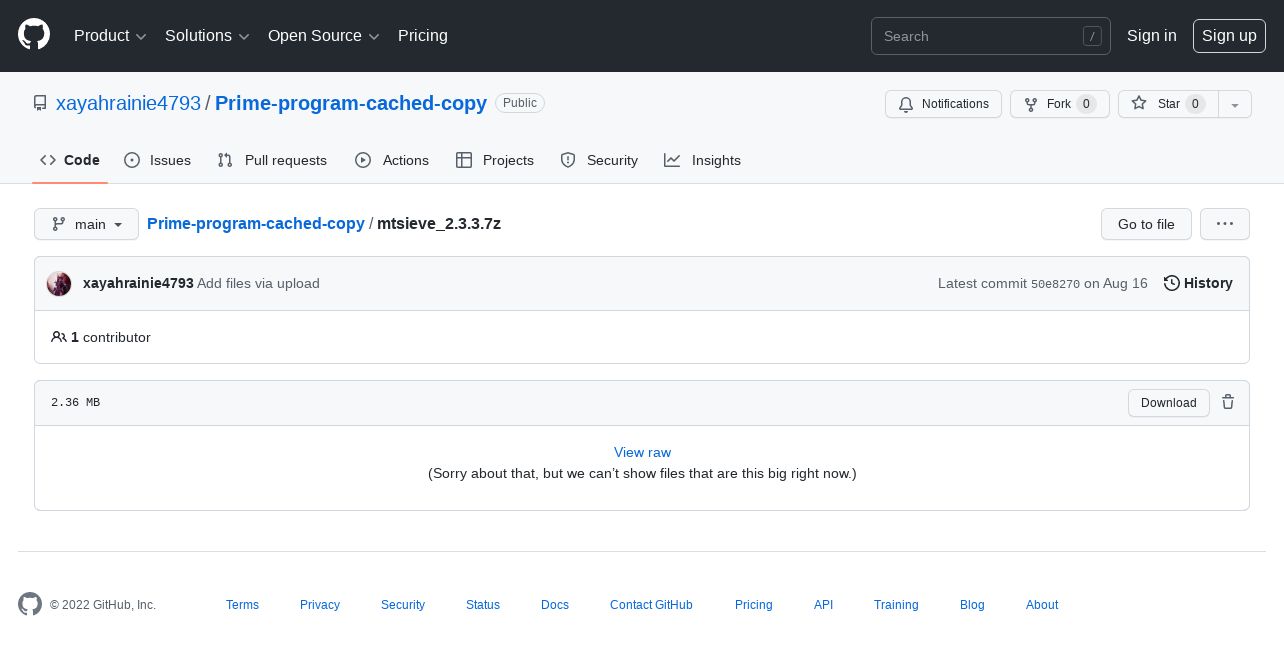Fork this repository
Screen dimensions: 1284x666
1059,104
